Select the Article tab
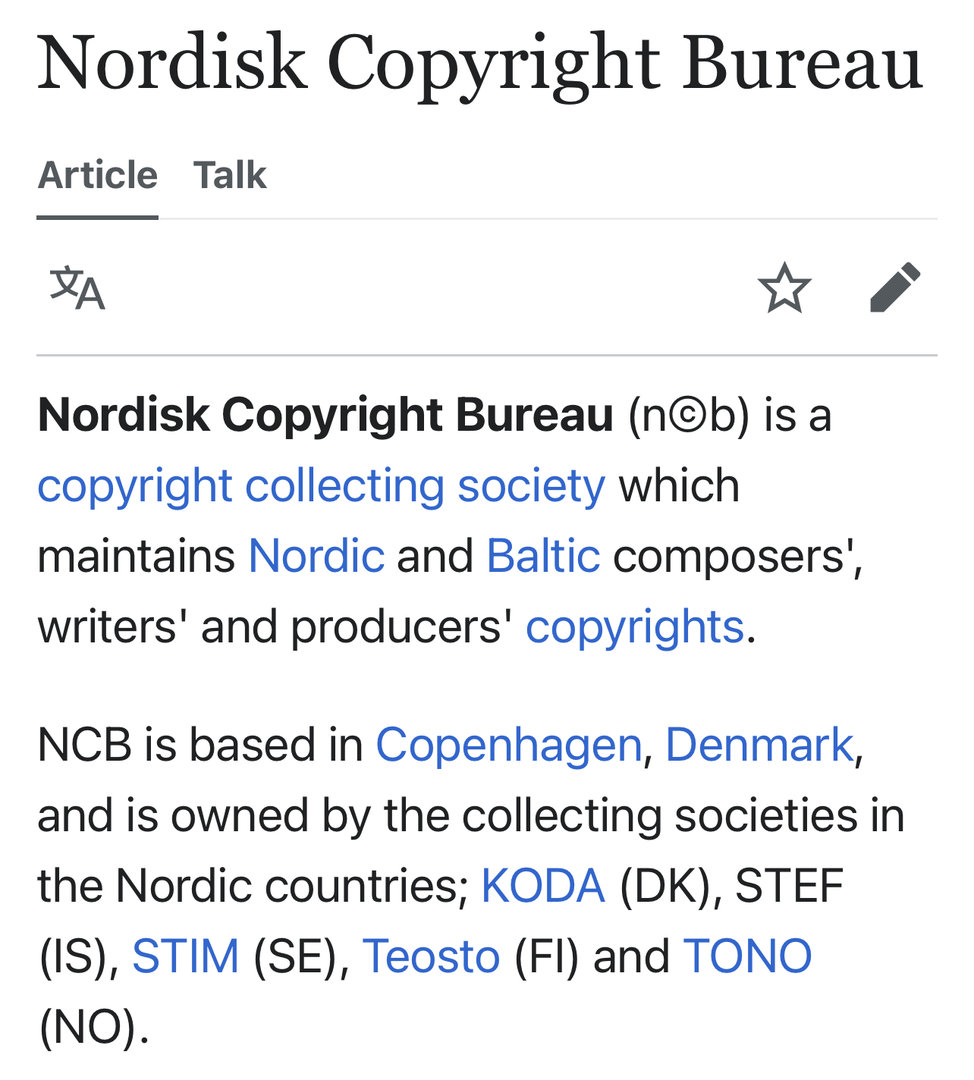Screen dimensions: 974x1080 [x=97, y=176]
